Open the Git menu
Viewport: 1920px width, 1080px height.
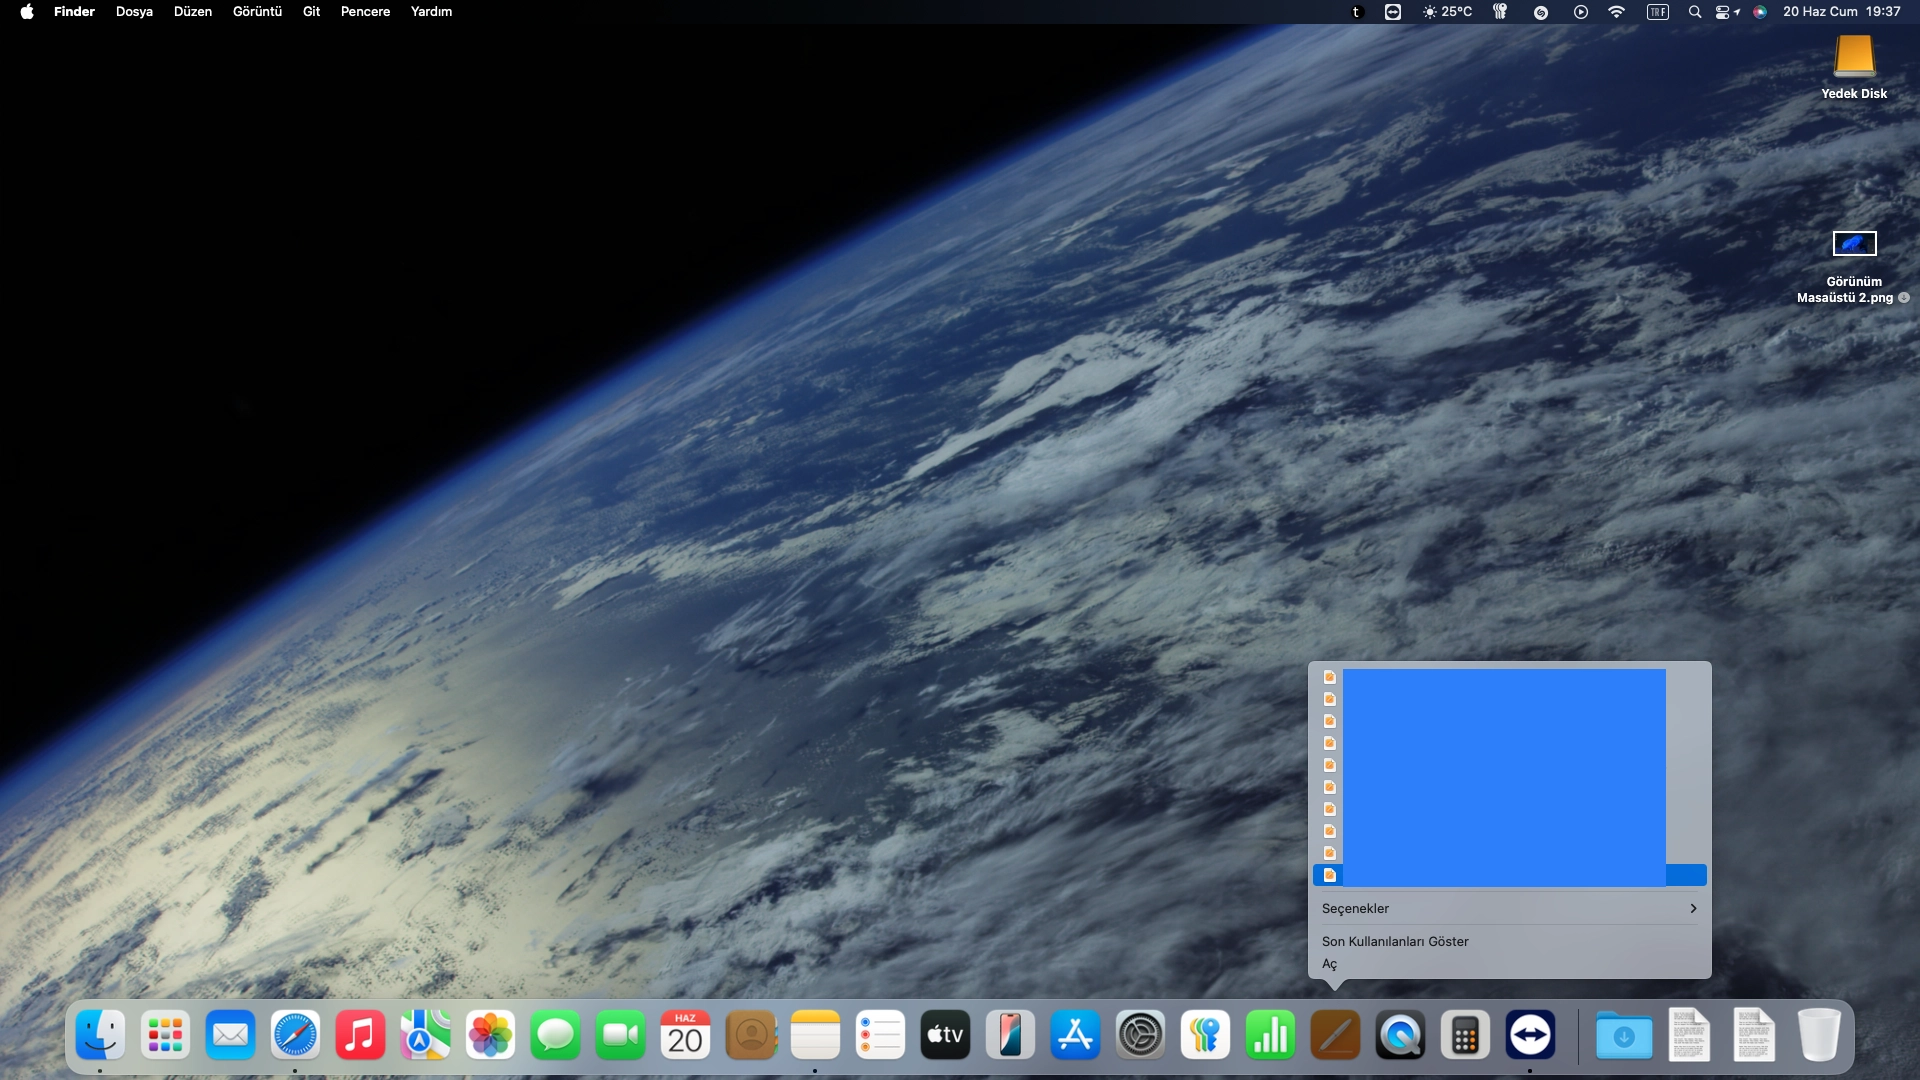311,12
